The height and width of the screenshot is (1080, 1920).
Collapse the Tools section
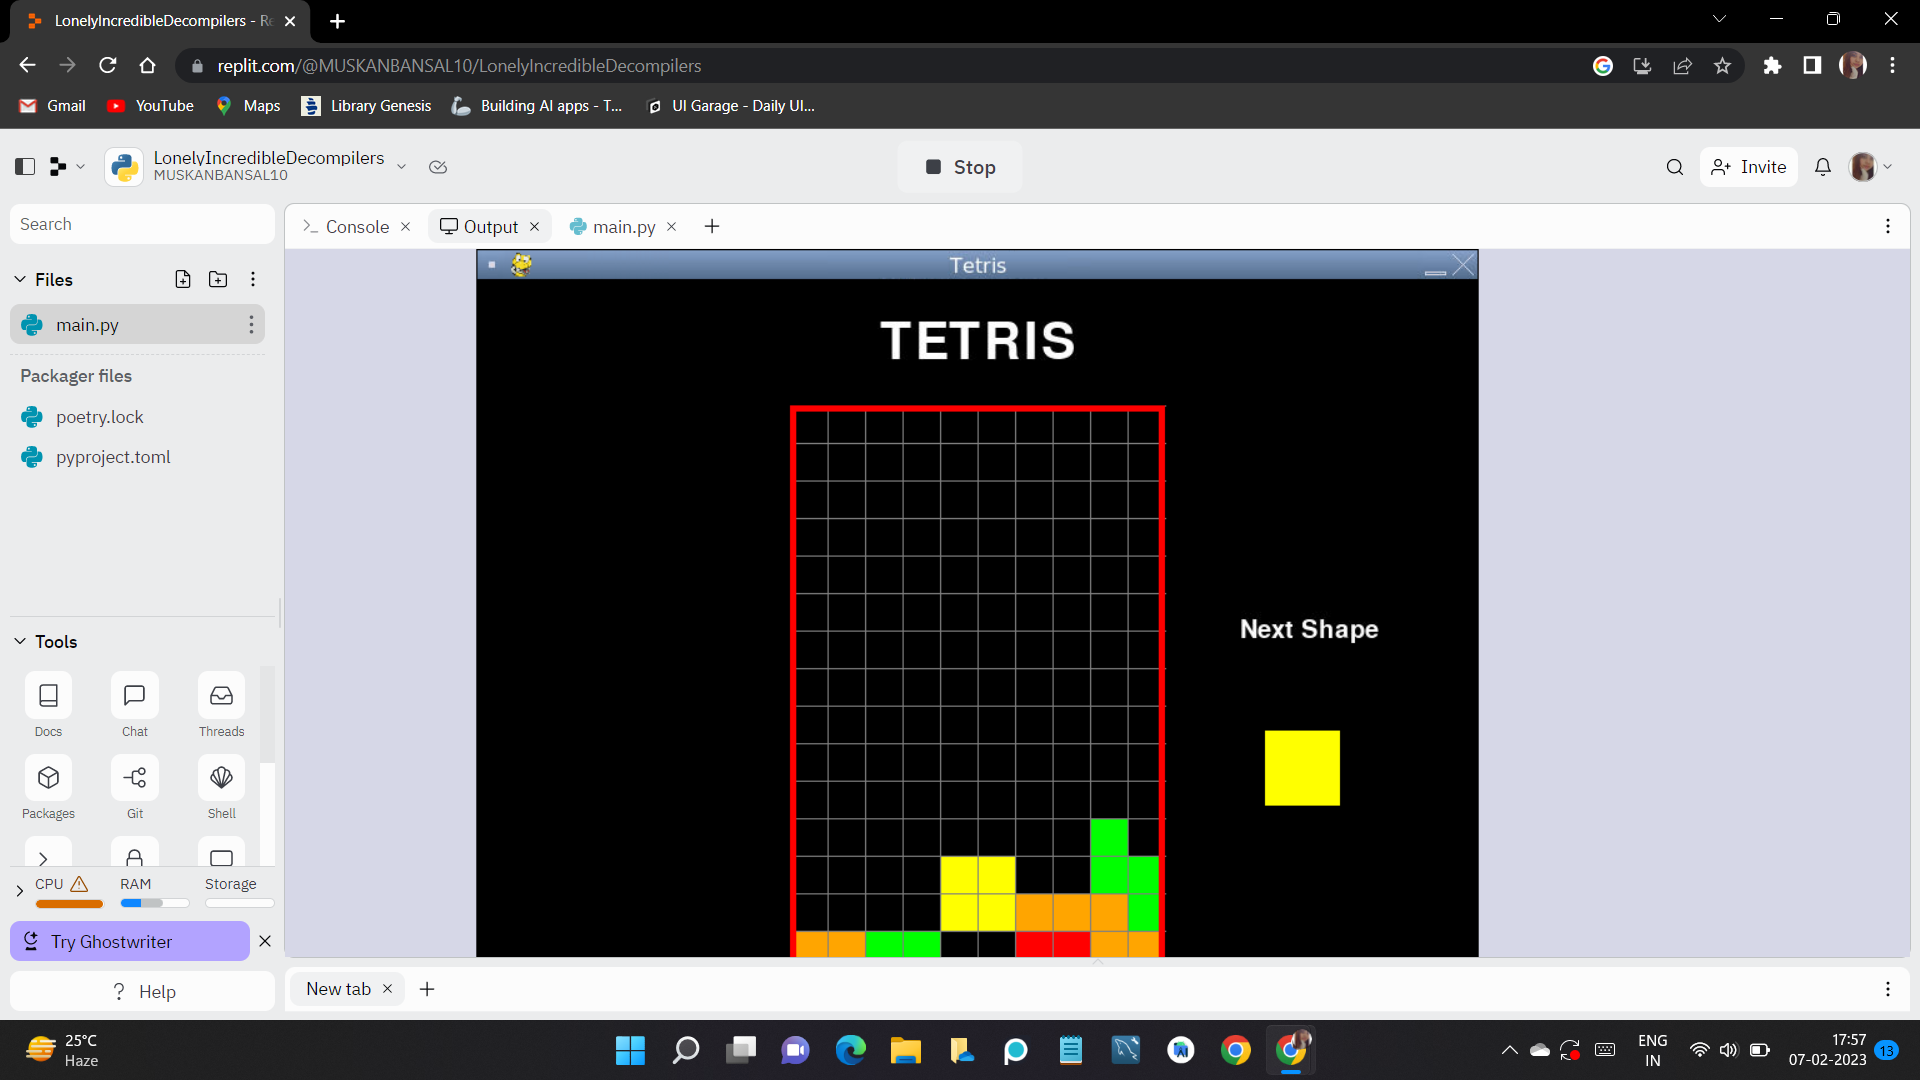pyautogui.click(x=20, y=641)
